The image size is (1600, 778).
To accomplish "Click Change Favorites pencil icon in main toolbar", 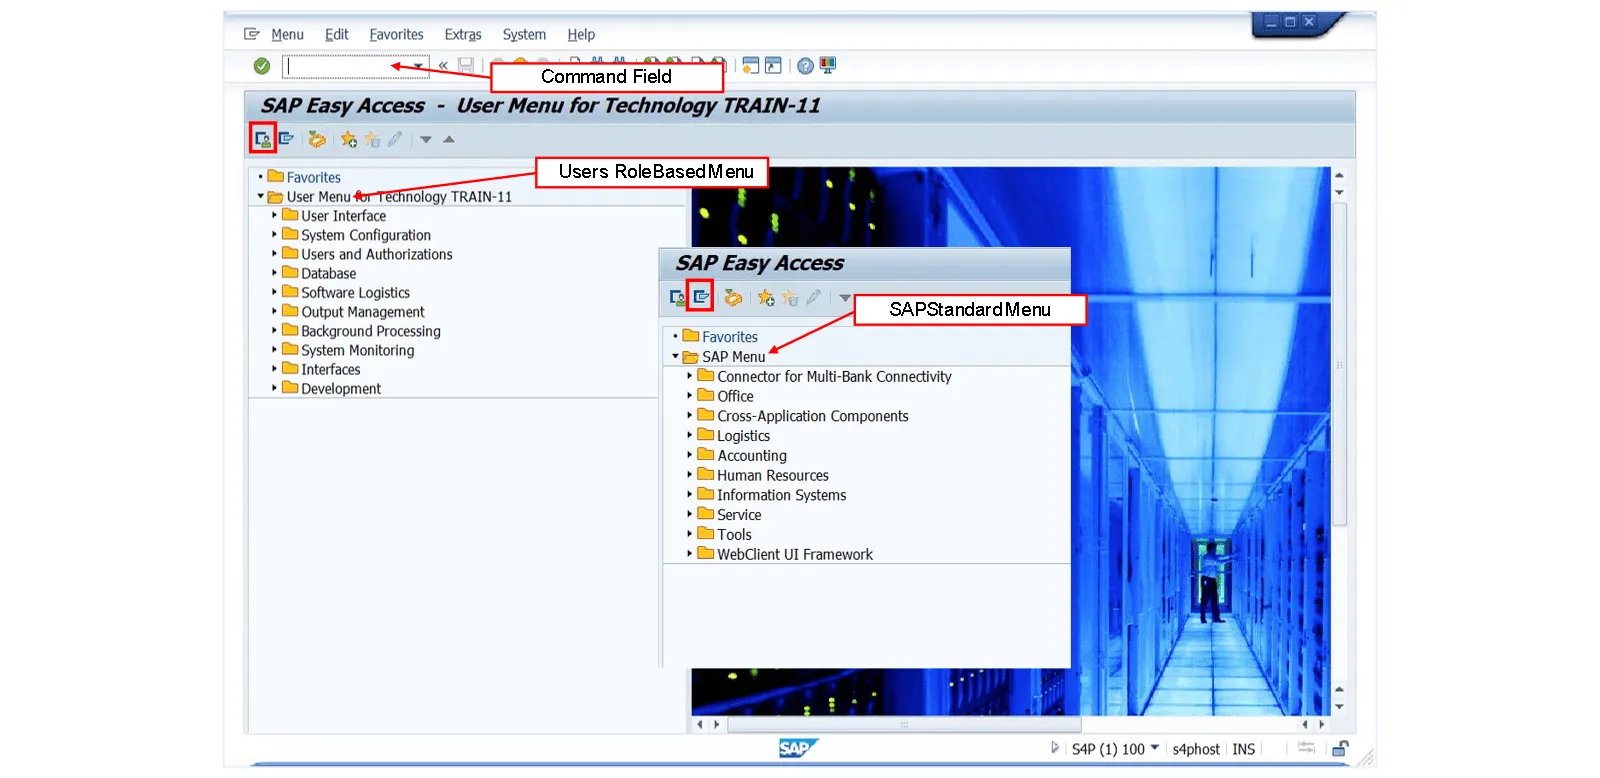I will pyautogui.click(x=396, y=139).
